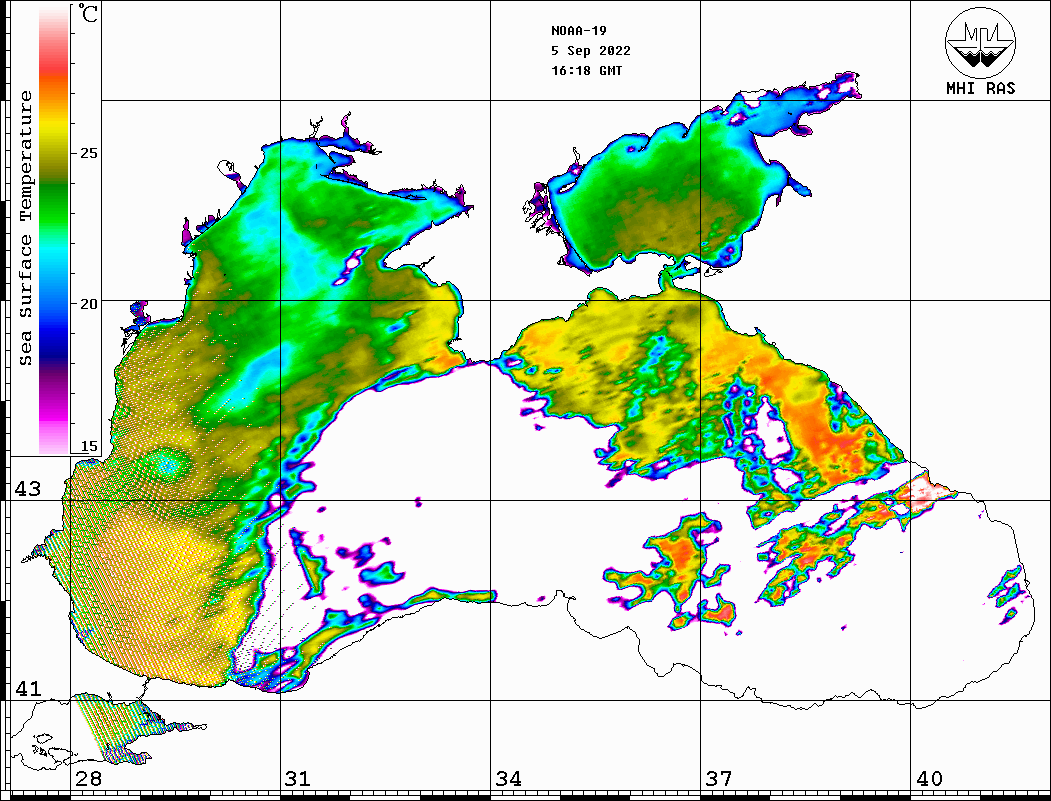Click latitude label 43
This screenshot has height=801, width=1051.
tap(28, 489)
